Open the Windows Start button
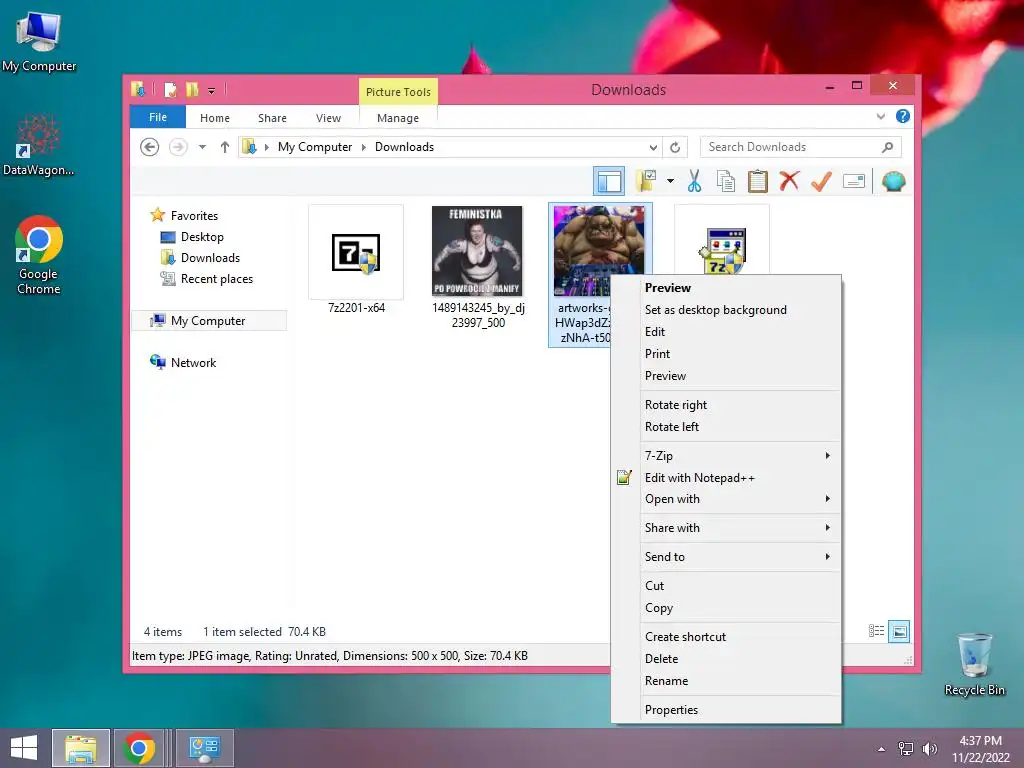 click(x=24, y=748)
